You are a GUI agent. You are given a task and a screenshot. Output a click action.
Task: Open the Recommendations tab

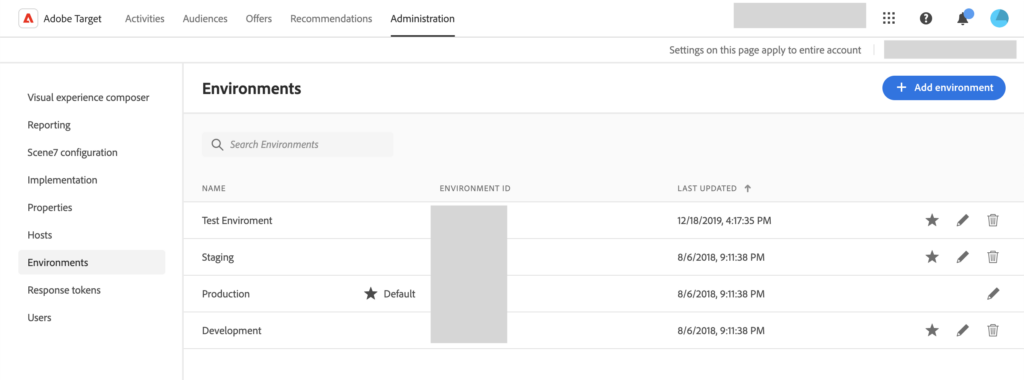coord(331,19)
